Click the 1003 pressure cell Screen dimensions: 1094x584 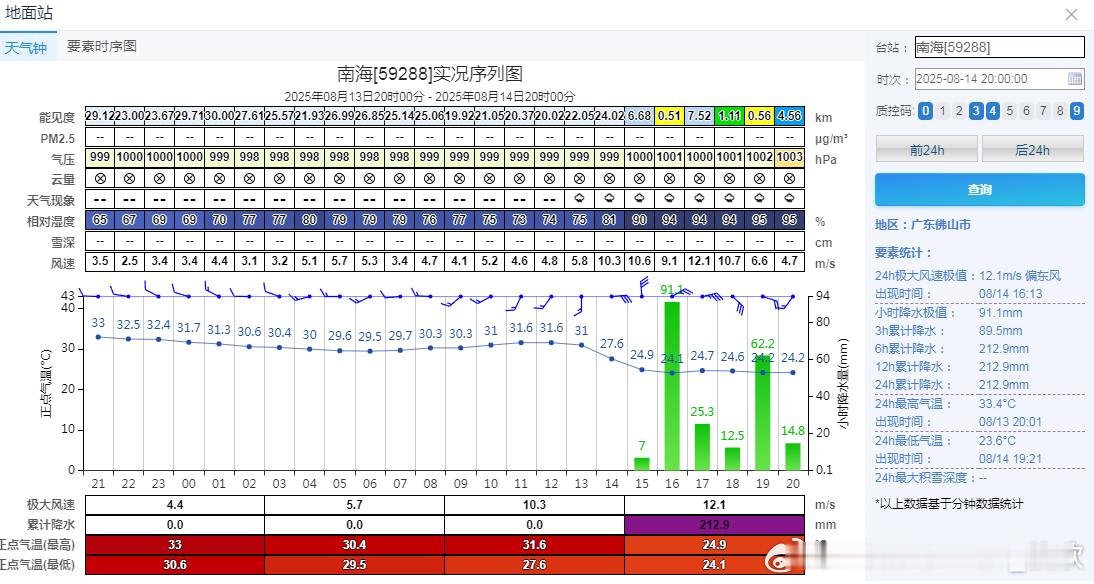(x=789, y=157)
